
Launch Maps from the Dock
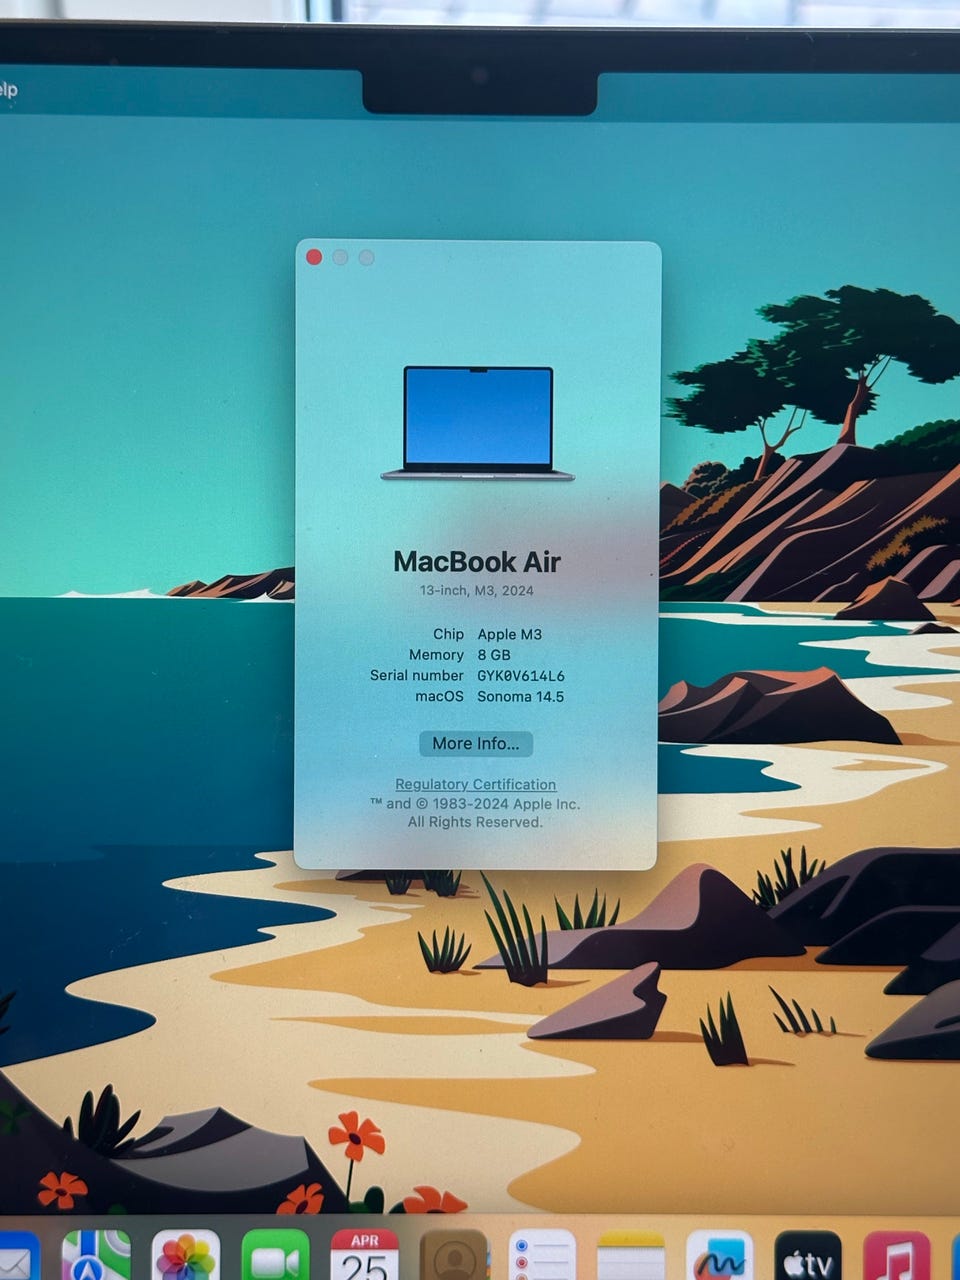coord(96,1256)
